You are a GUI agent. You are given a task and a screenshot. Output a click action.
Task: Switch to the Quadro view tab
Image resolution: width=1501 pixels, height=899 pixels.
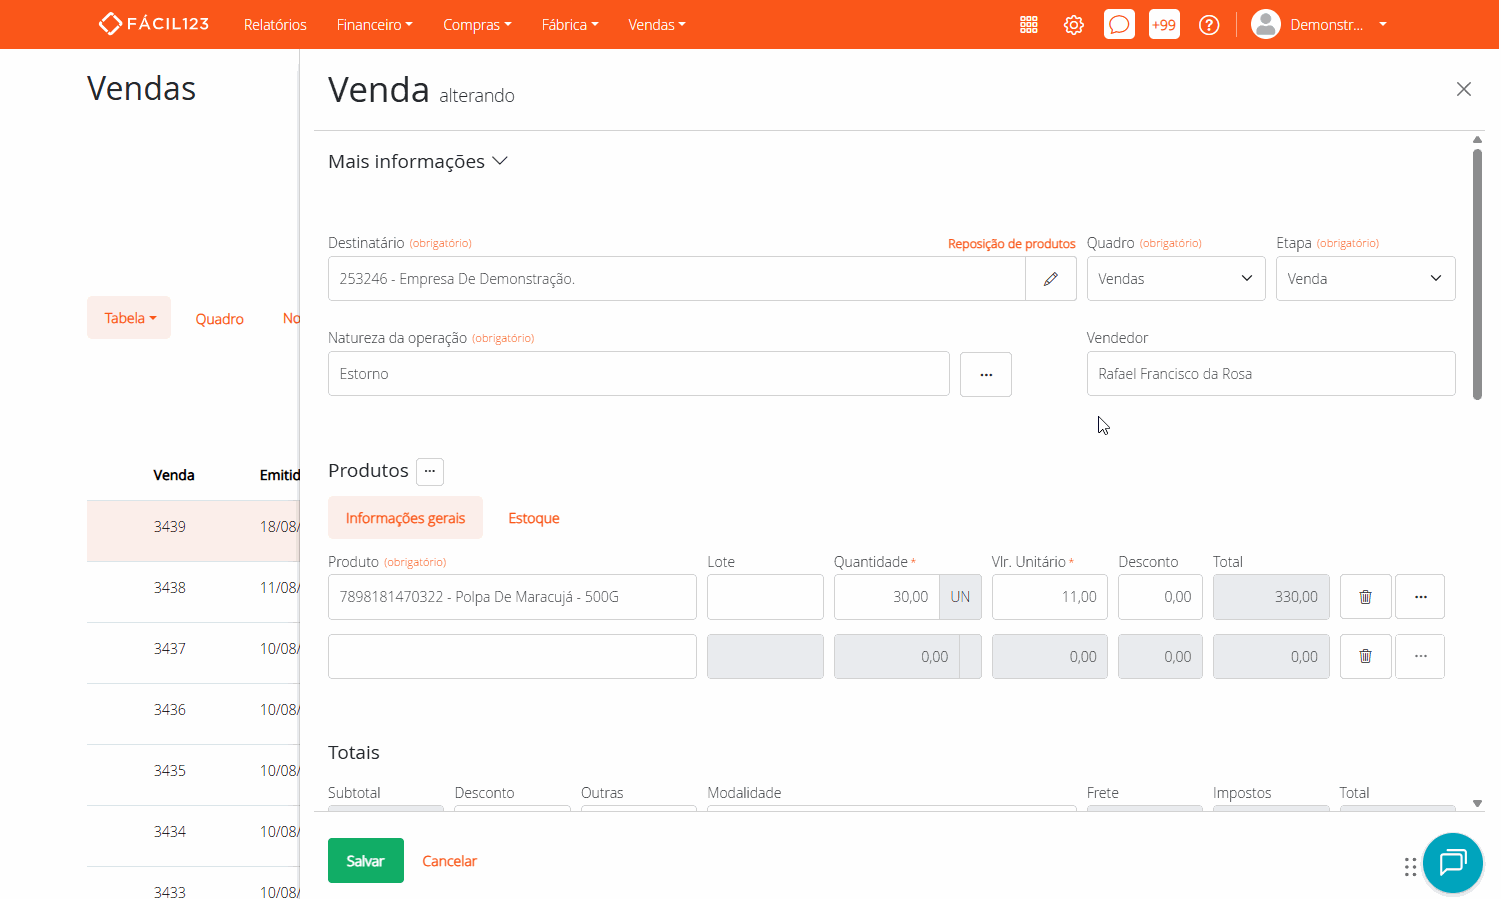[219, 319]
